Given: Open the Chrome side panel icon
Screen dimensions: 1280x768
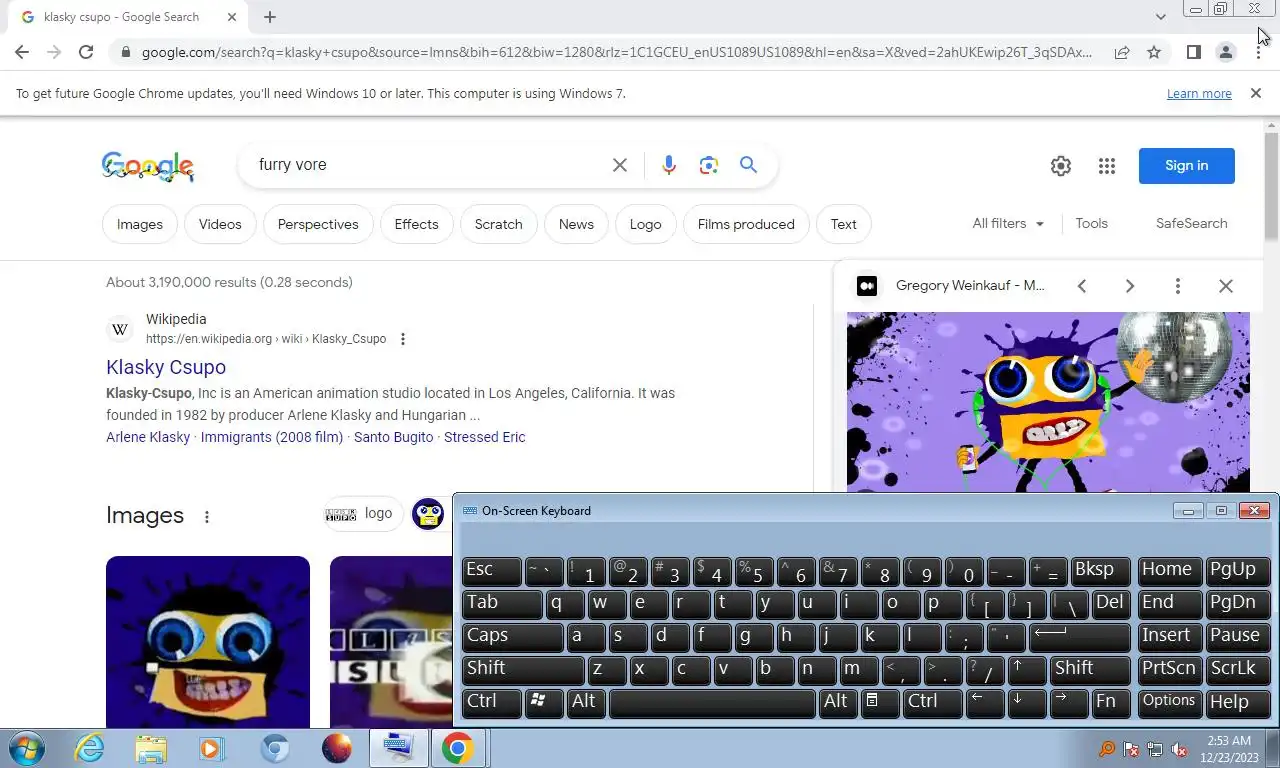Looking at the screenshot, I should [1193, 52].
